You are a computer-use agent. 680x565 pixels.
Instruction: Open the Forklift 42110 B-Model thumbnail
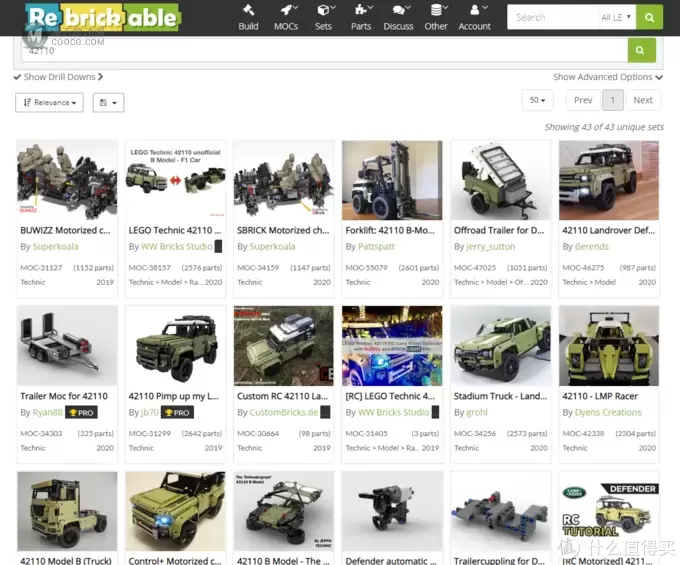(x=392, y=180)
